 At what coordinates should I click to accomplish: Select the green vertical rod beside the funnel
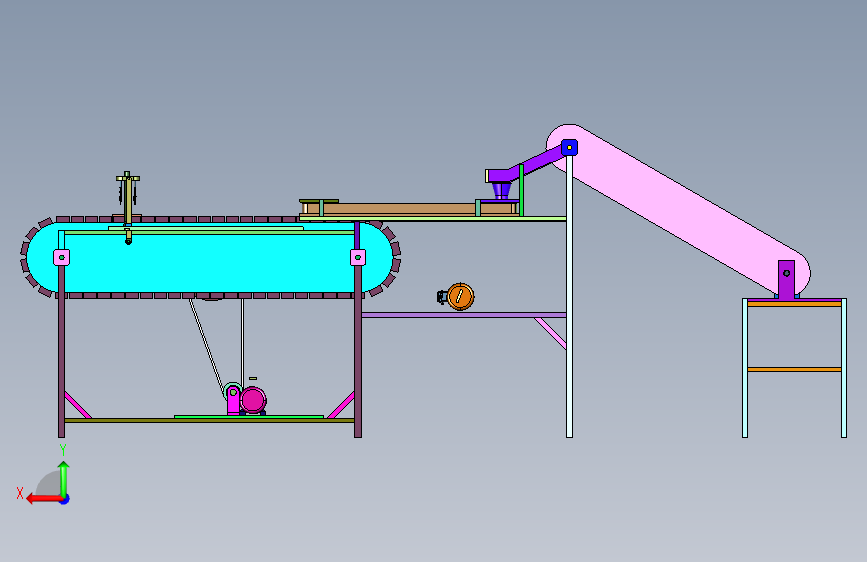point(521,190)
